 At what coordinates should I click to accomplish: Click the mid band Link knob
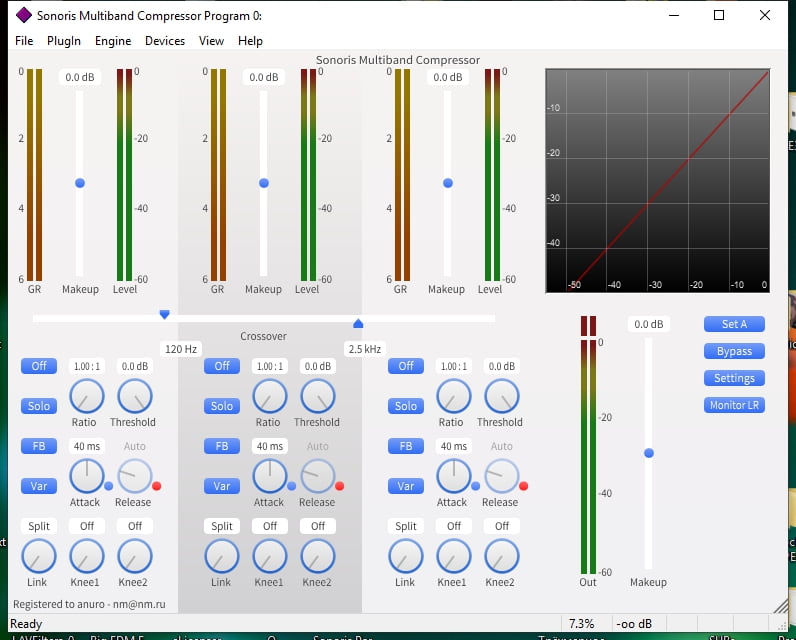point(222,556)
